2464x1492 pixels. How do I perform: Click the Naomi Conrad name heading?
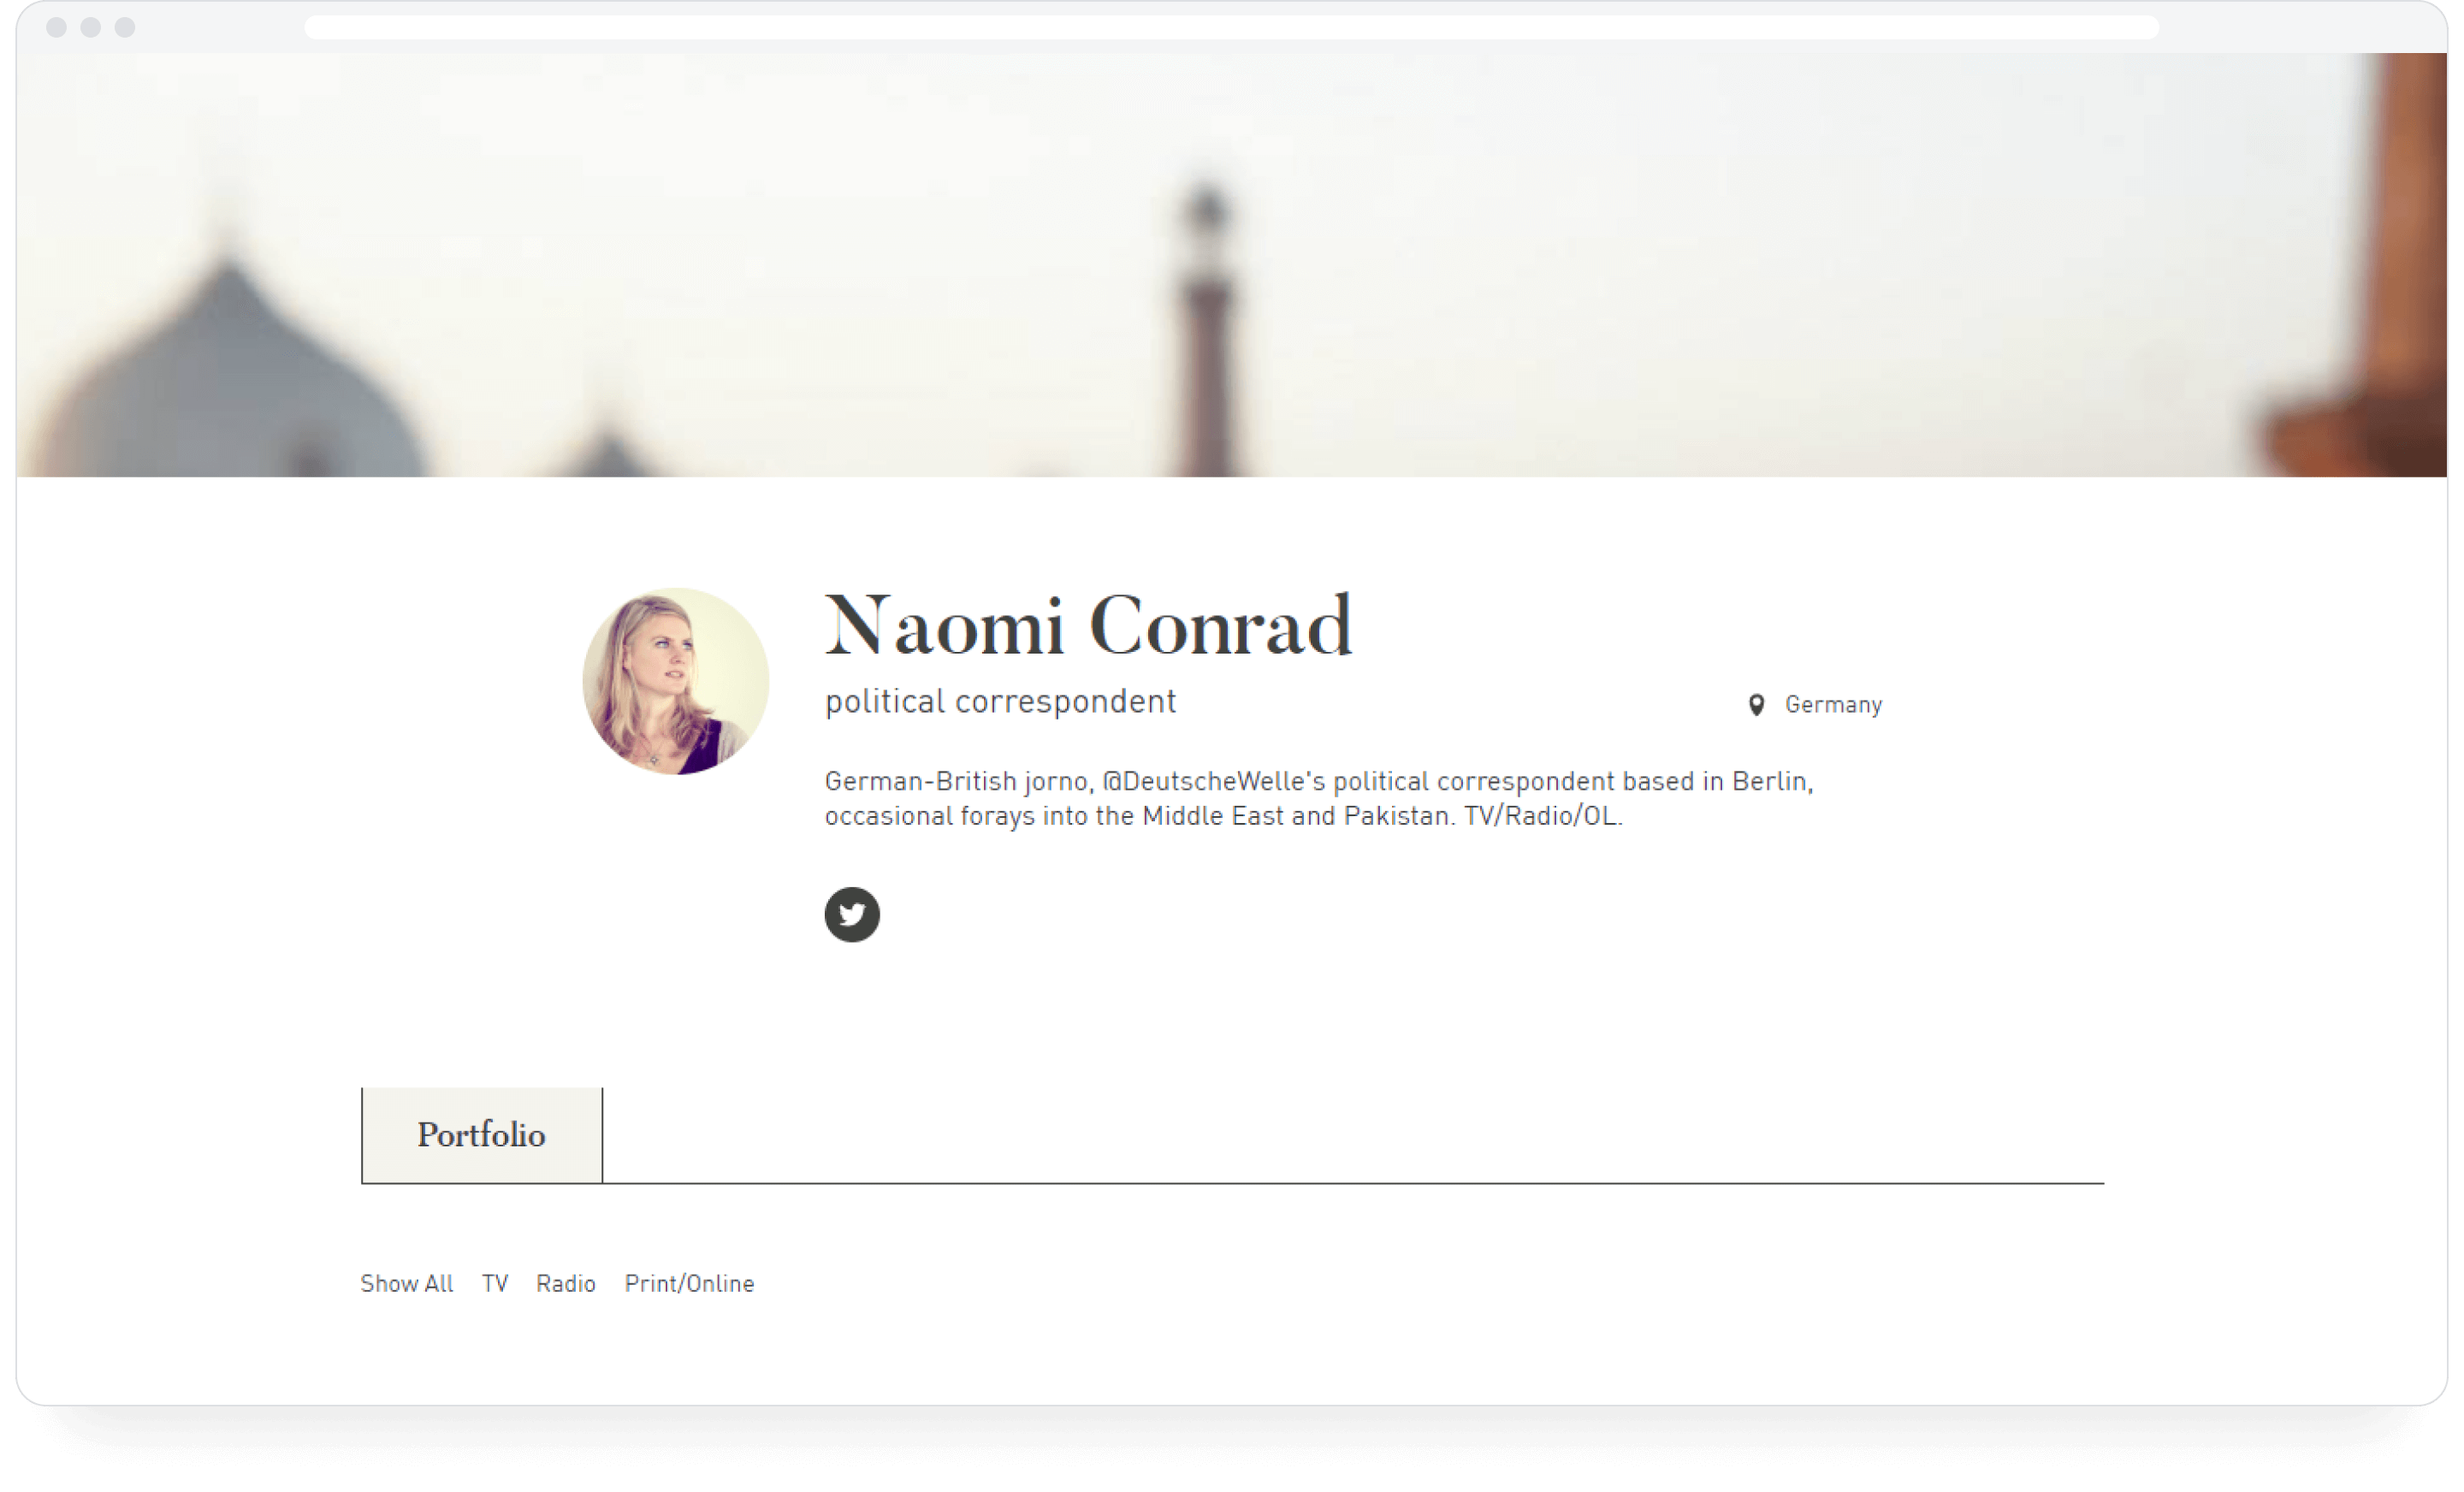point(1088,626)
